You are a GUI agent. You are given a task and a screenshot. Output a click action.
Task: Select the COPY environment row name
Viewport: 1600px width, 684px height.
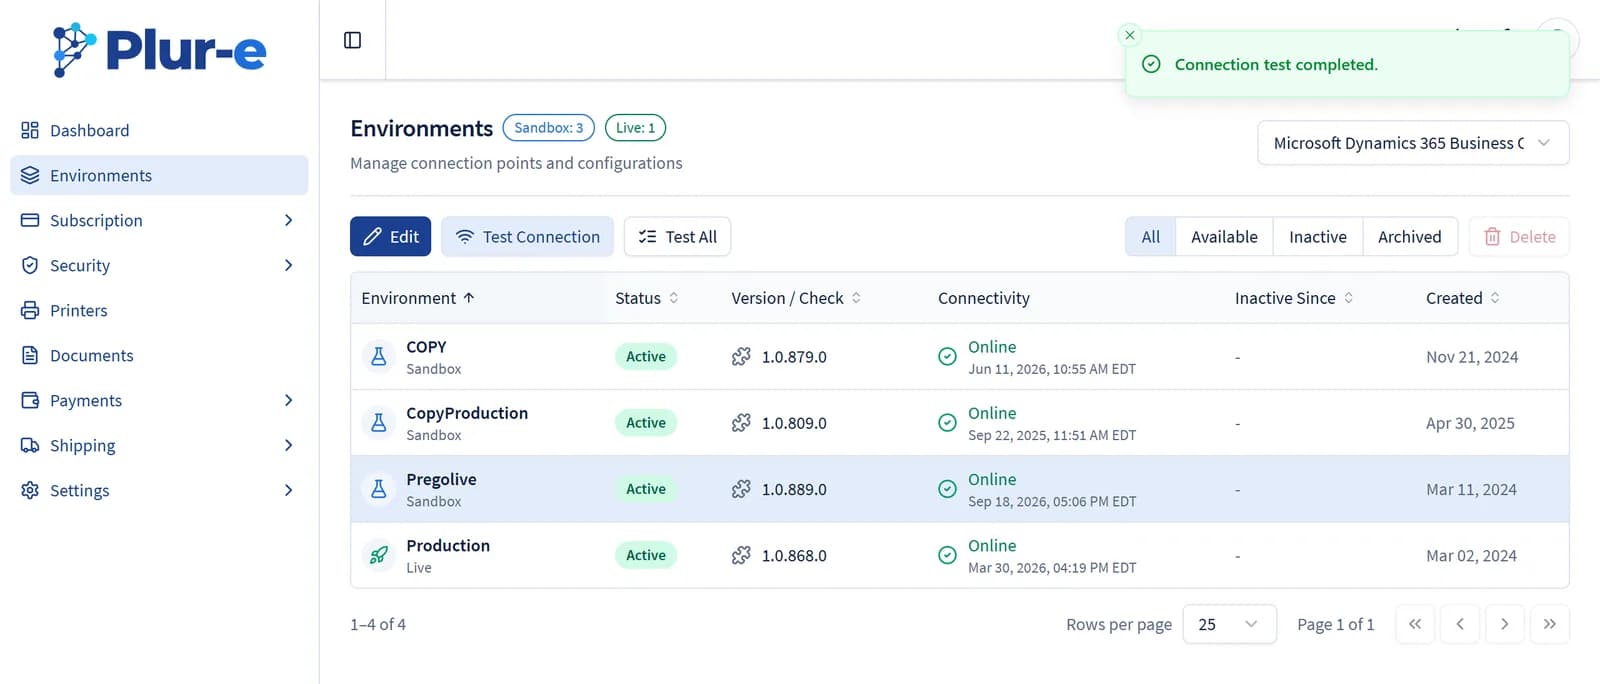pos(426,347)
